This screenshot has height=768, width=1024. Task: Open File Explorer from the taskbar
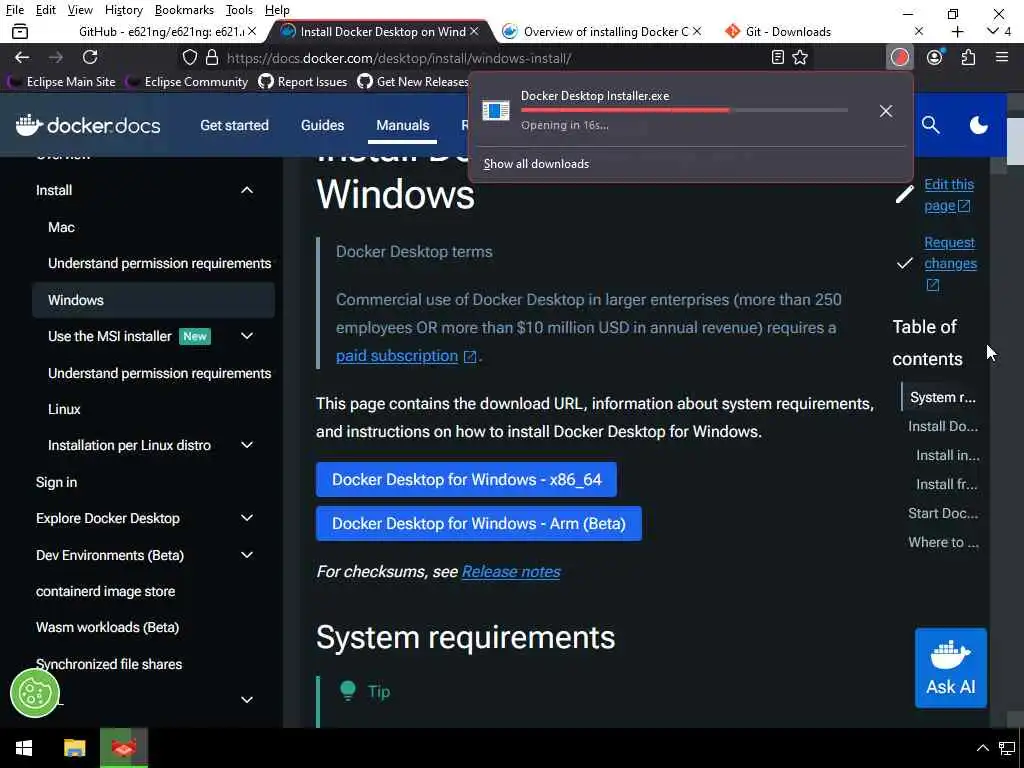[74, 748]
